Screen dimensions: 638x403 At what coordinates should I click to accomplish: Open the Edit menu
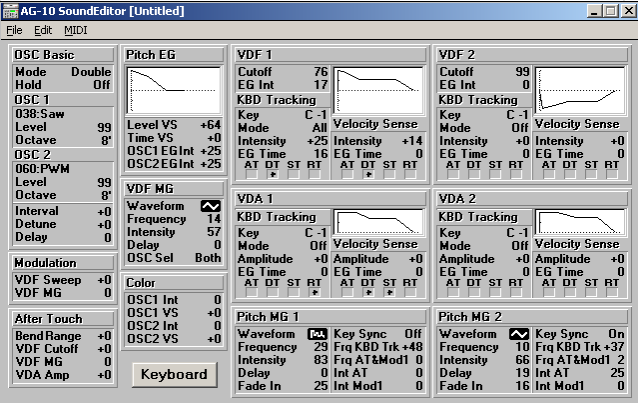[x=43, y=31]
